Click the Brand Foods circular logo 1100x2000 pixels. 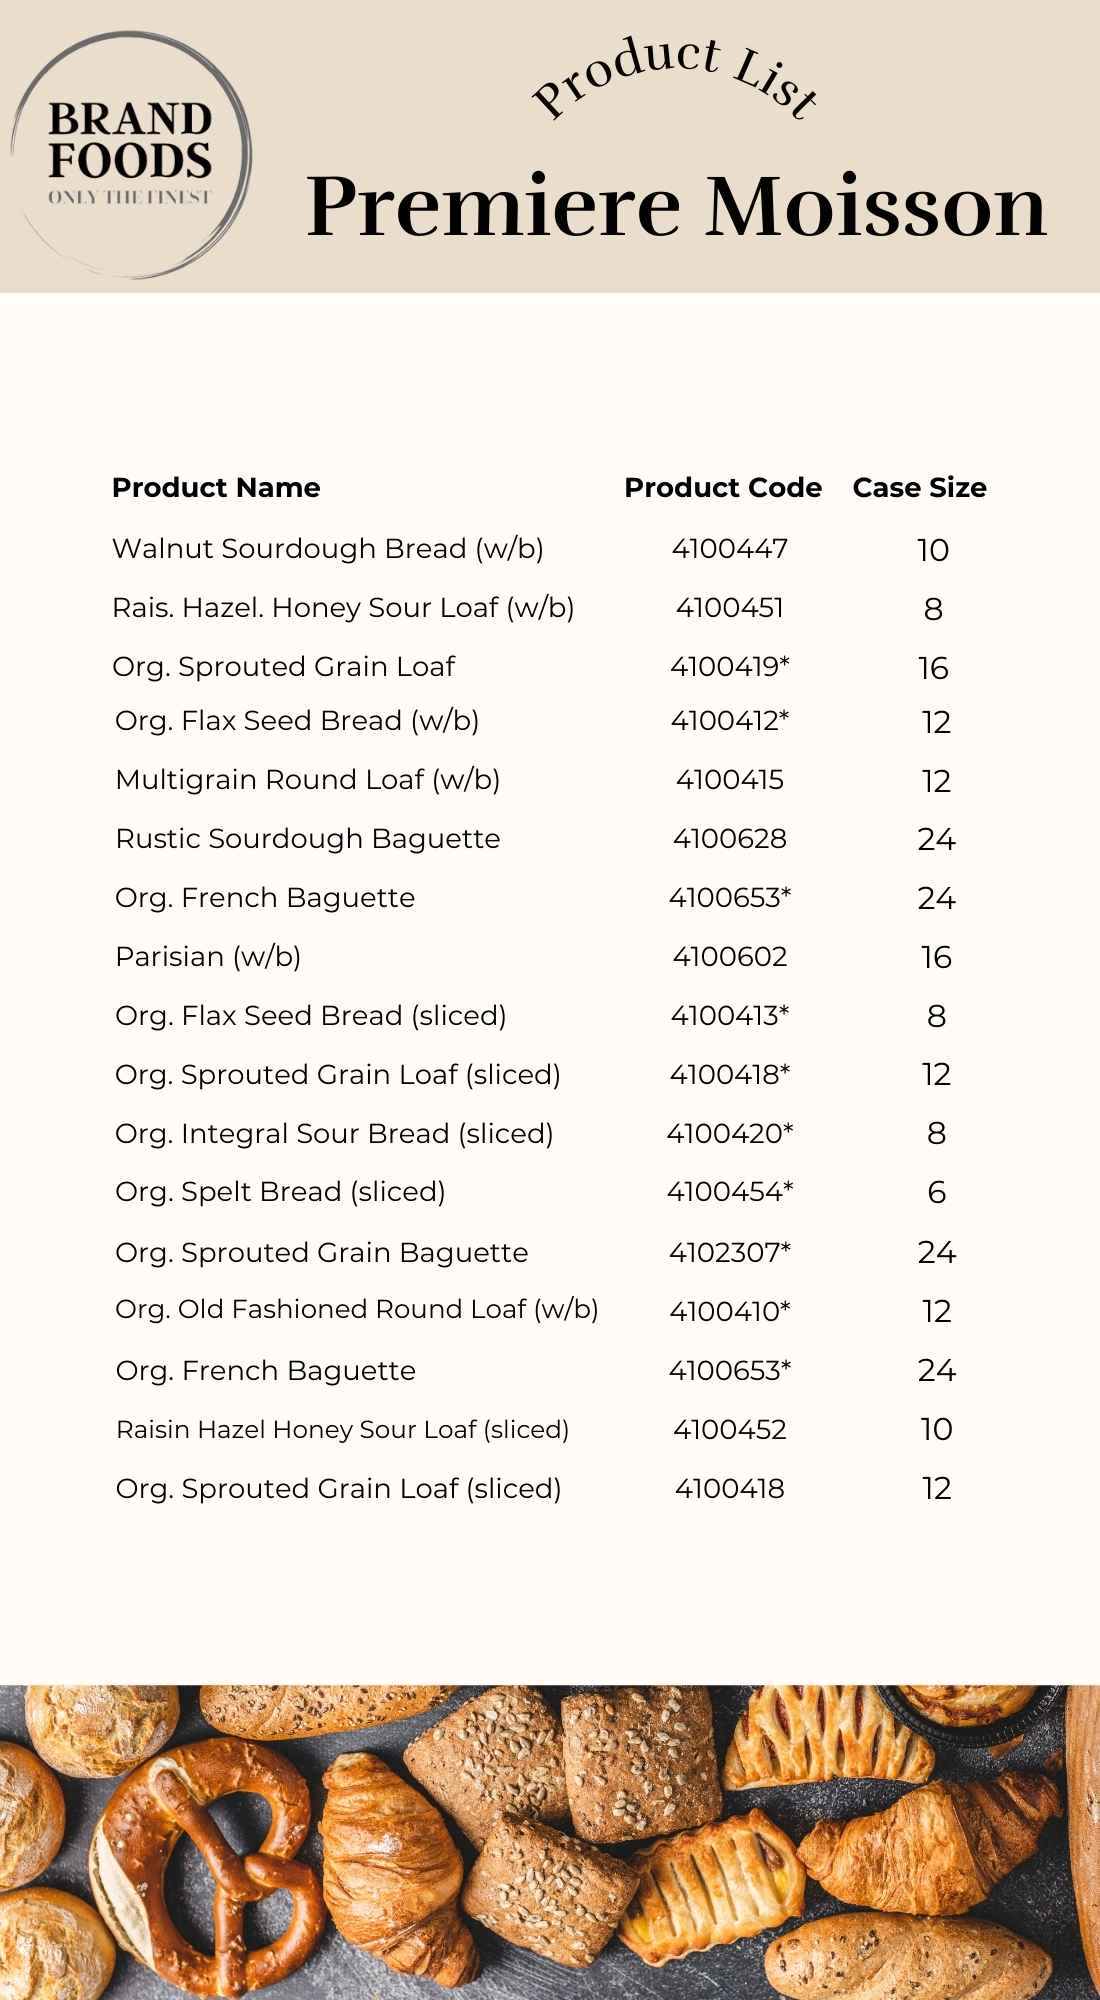130,155
